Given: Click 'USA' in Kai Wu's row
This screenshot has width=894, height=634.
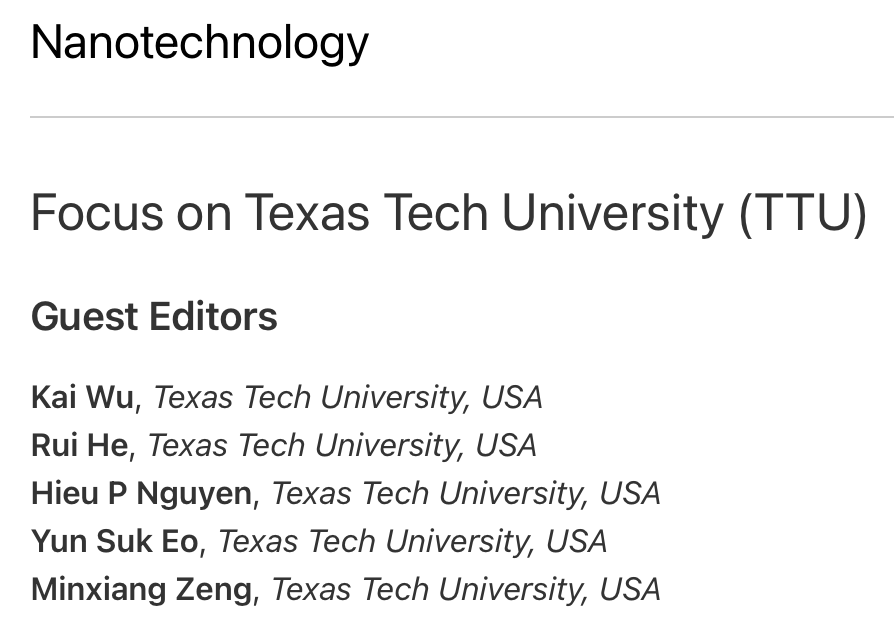Looking at the screenshot, I should [x=512, y=397].
